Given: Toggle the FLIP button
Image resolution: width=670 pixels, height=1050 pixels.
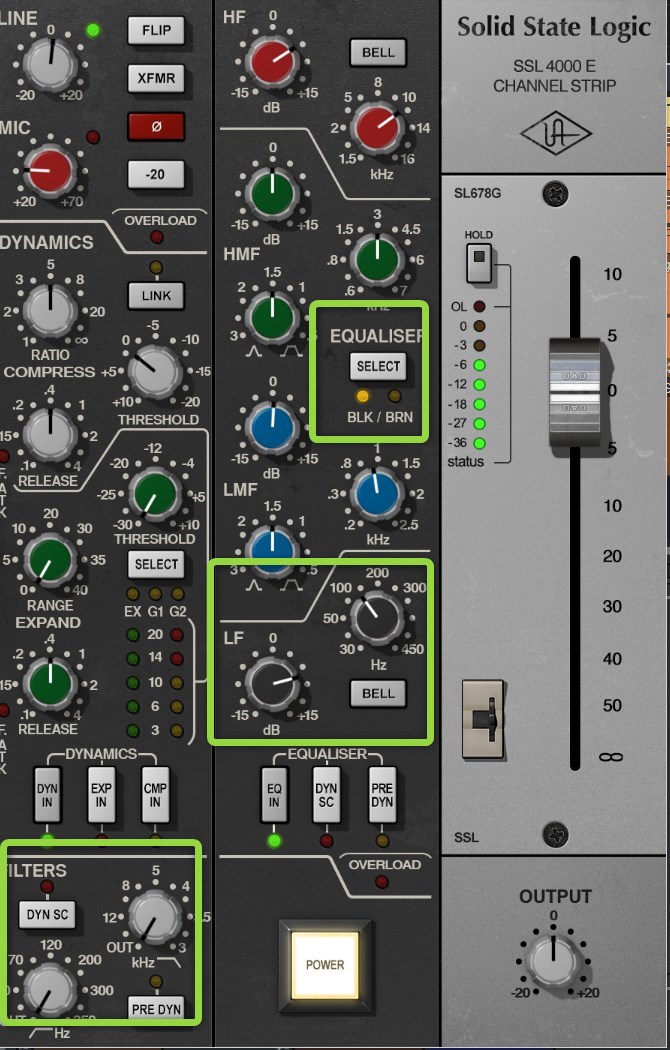Looking at the screenshot, I should coord(156,31).
